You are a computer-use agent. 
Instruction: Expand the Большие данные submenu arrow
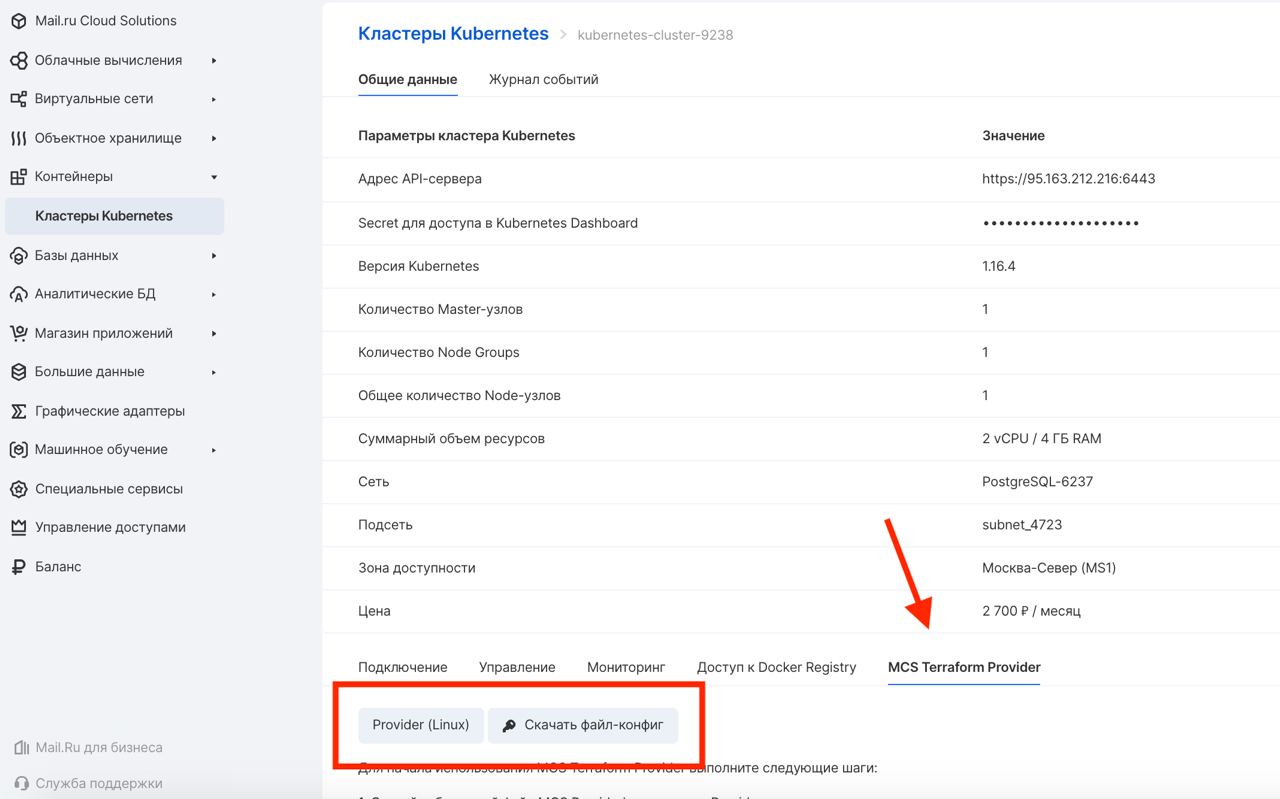pyautogui.click(x=214, y=372)
